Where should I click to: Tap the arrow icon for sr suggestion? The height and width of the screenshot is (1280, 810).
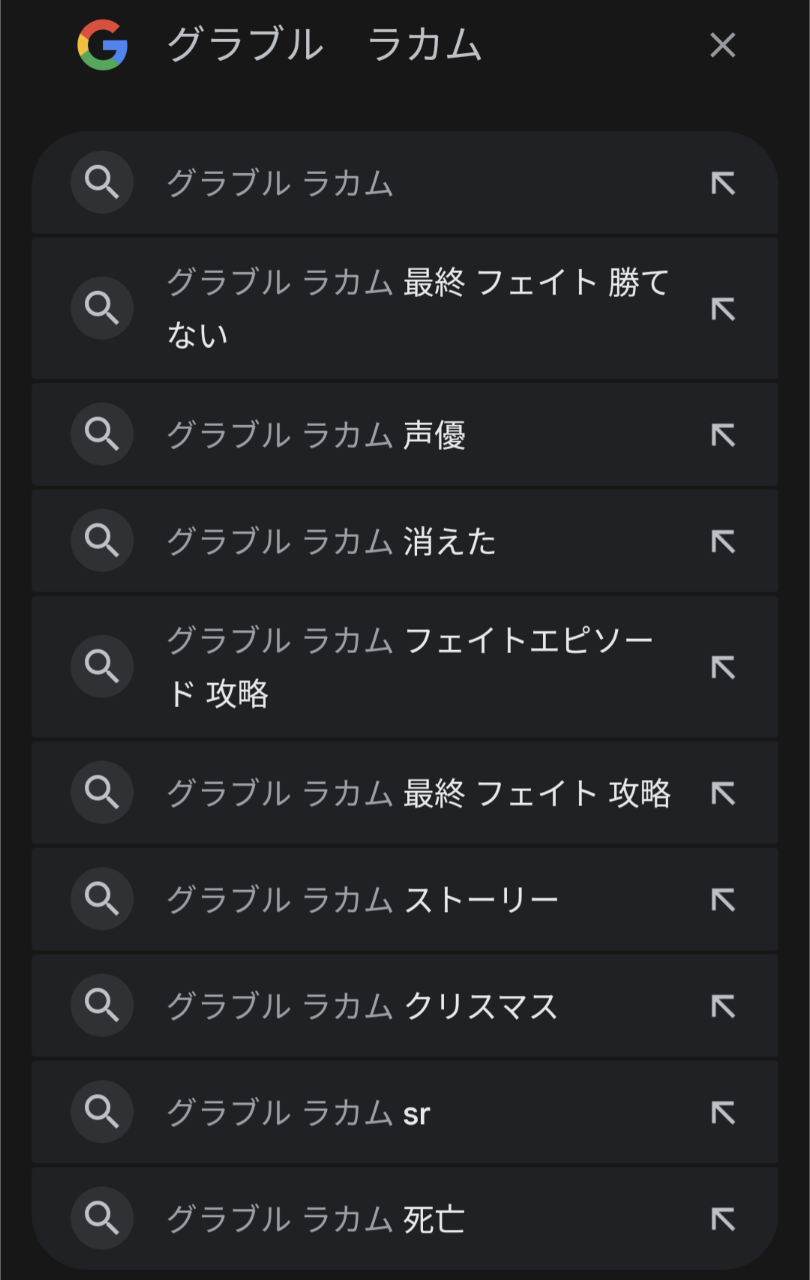pos(722,1112)
